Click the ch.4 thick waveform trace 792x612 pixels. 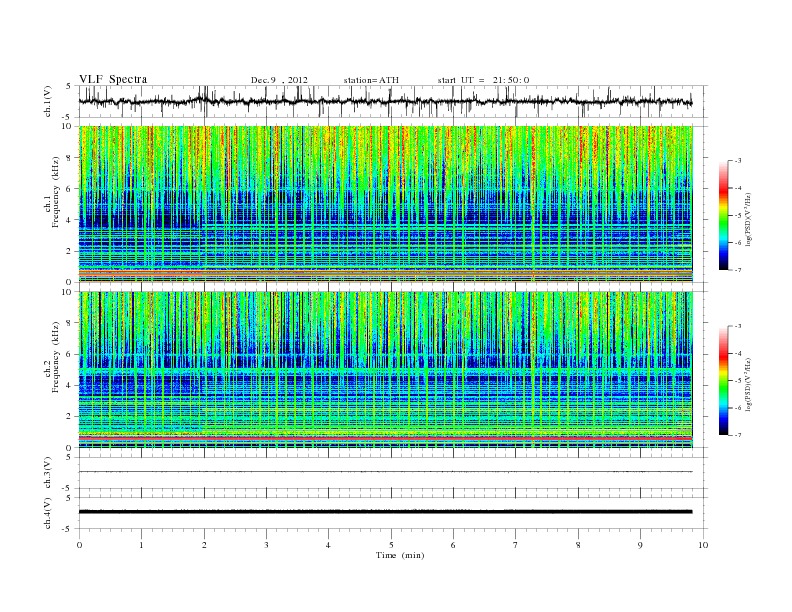pyautogui.click(x=386, y=512)
